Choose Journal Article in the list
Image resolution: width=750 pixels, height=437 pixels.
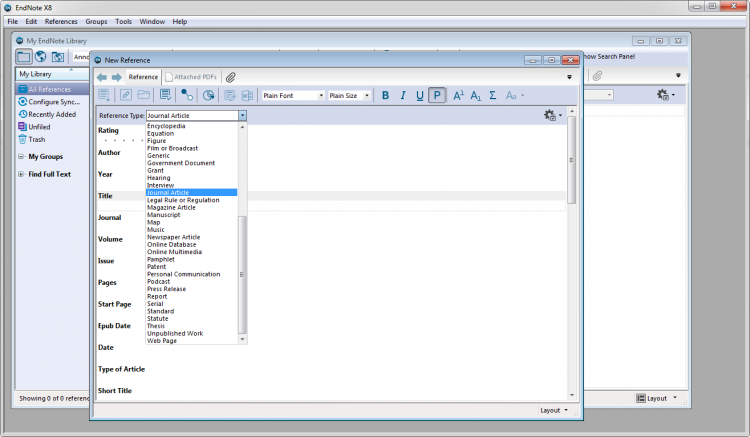pos(191,193)
